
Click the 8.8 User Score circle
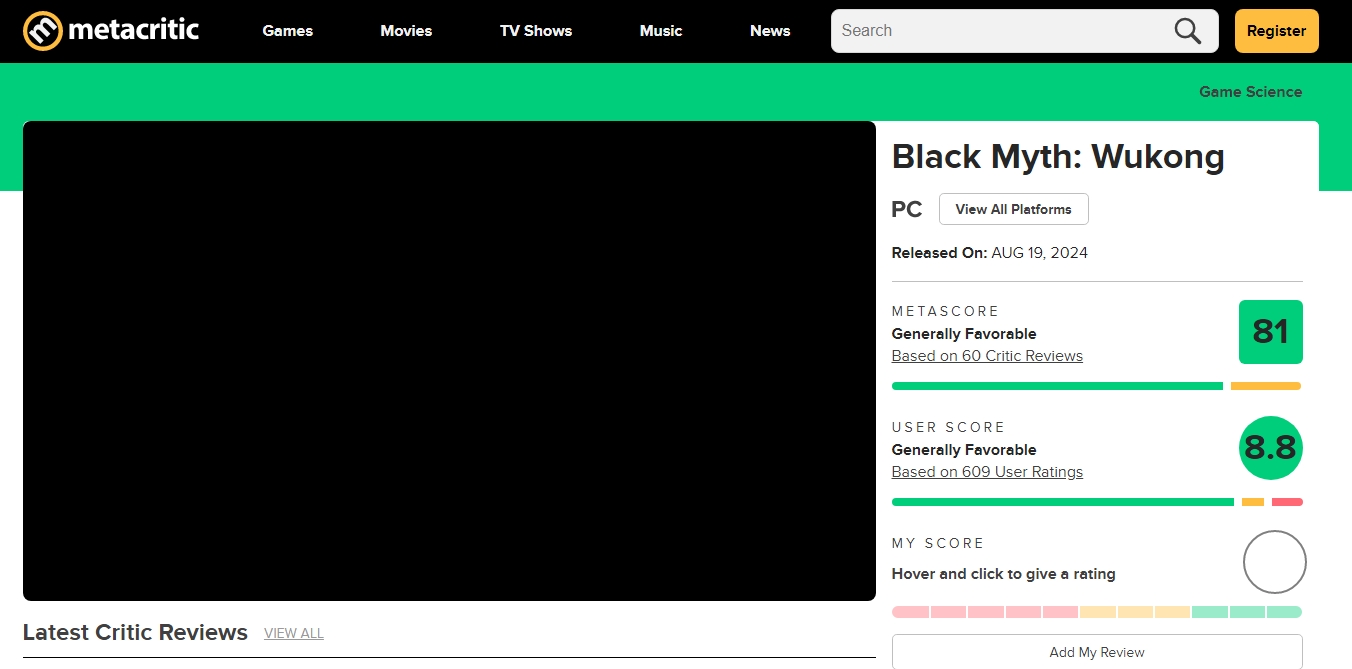[x=1271, y=448]
